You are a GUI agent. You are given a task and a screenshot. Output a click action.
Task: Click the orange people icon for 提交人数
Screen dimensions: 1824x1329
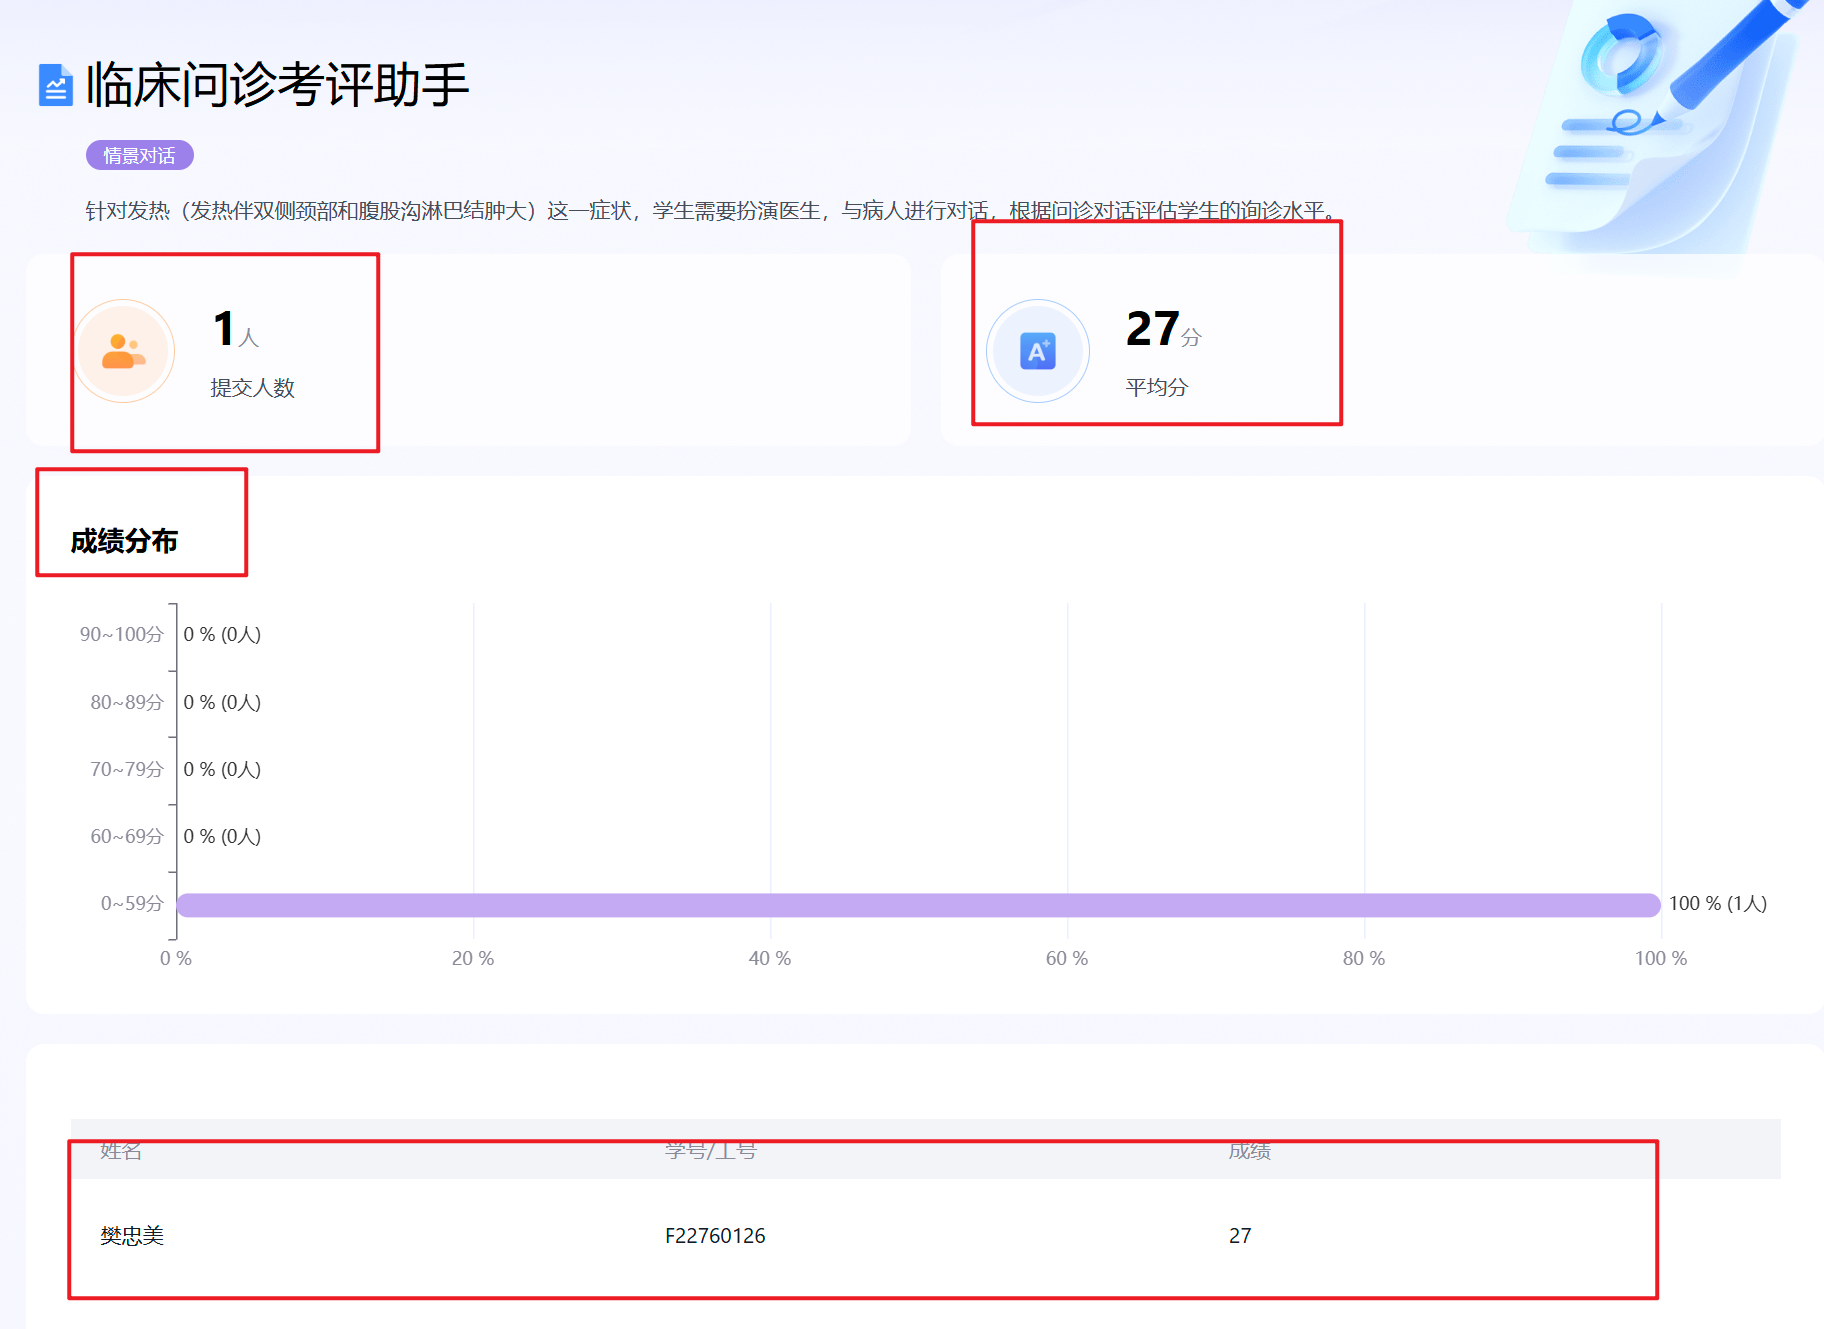tap(124, 351)
